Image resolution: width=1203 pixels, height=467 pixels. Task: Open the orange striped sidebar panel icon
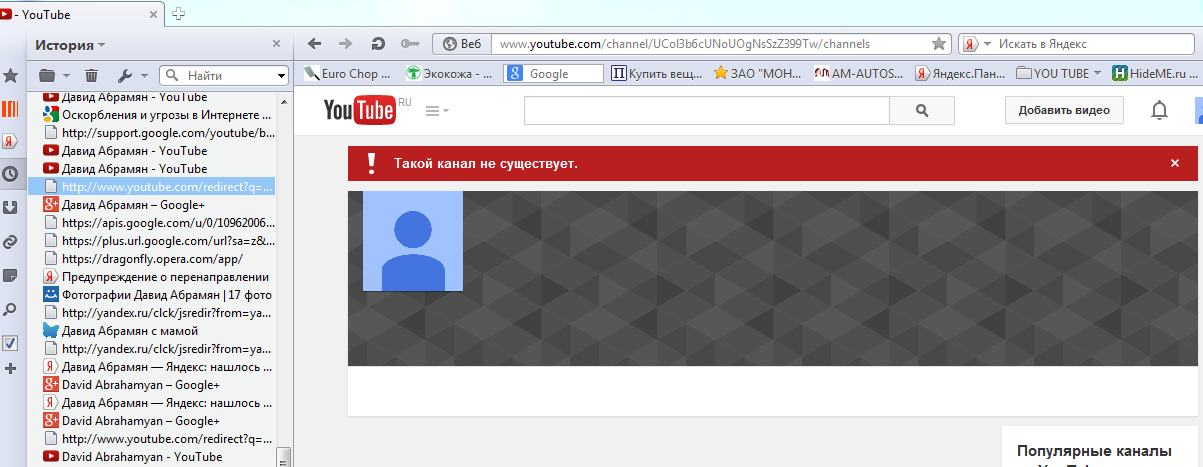coord(11,108)
